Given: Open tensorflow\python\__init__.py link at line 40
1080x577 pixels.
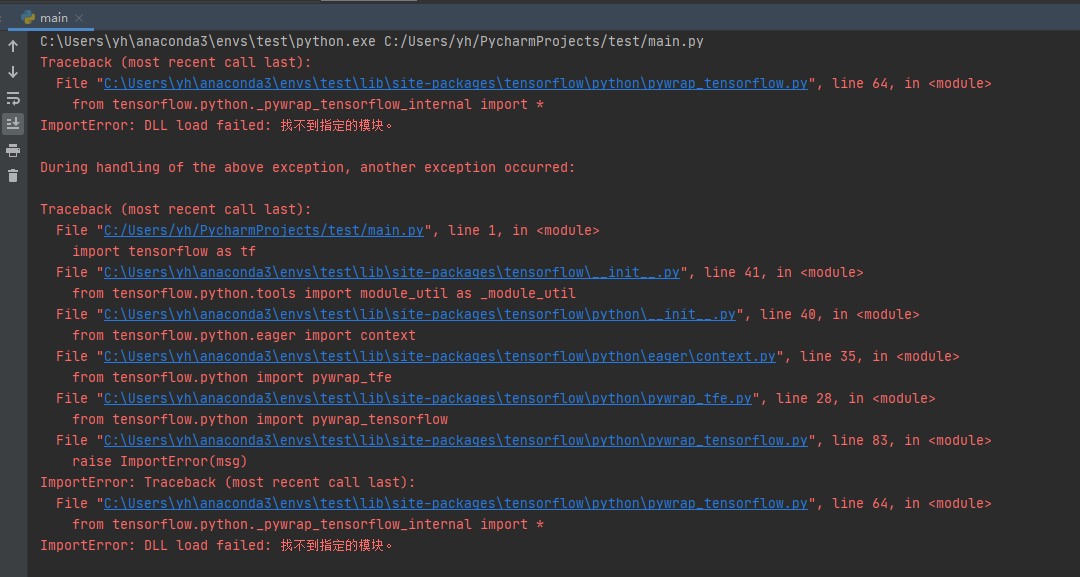Looking at the screenshot, I should tap(419, 315).
